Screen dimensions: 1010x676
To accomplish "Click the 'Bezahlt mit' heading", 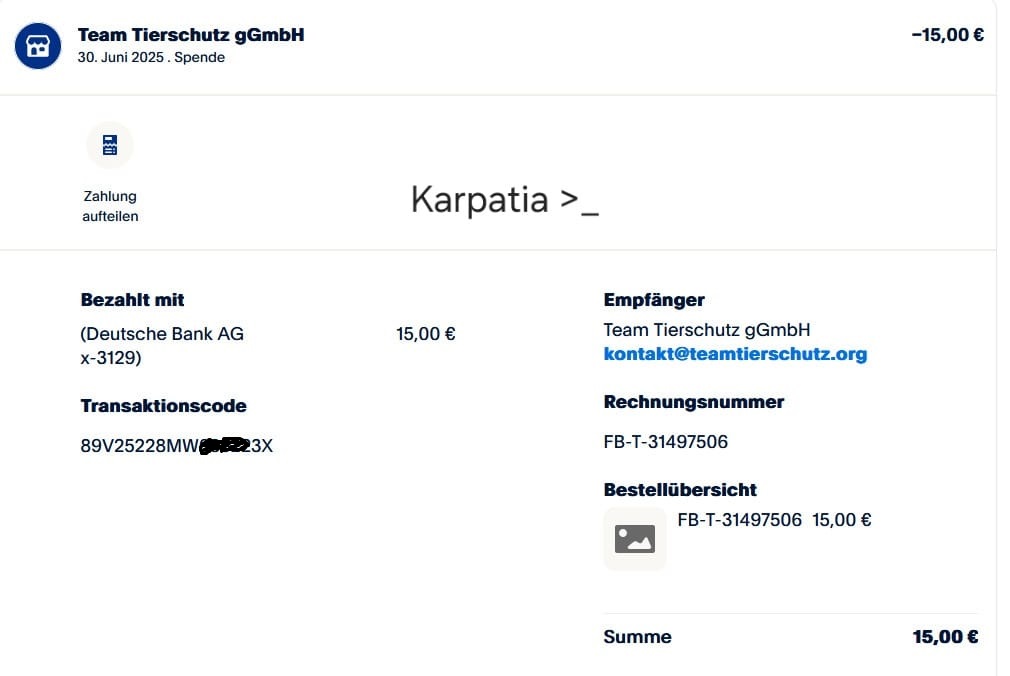I will click(x=132, y=300).
